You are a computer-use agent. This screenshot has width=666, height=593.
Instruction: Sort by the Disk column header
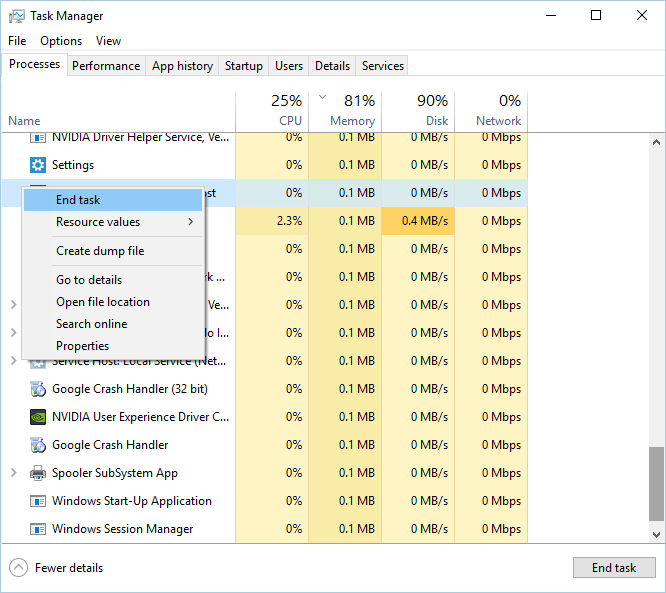[x=418, y=111]
